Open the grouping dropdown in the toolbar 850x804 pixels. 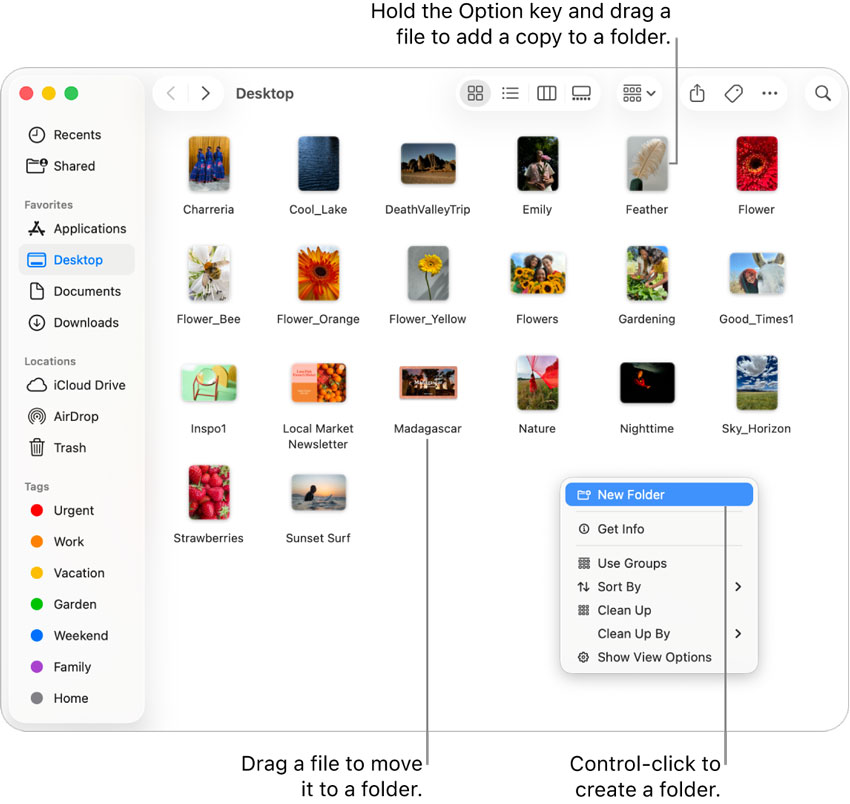639,93
